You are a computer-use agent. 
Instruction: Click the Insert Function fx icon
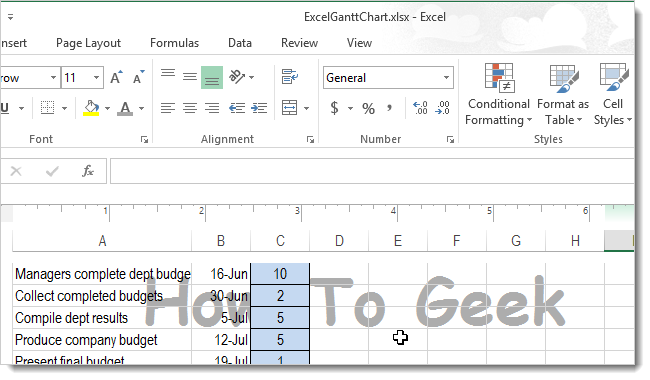pos(87,171)
